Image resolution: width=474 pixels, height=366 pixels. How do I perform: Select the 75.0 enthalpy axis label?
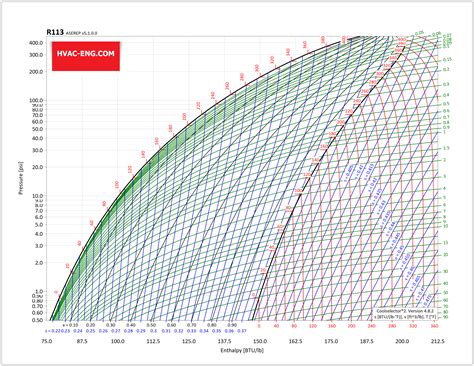coord(46,341)
